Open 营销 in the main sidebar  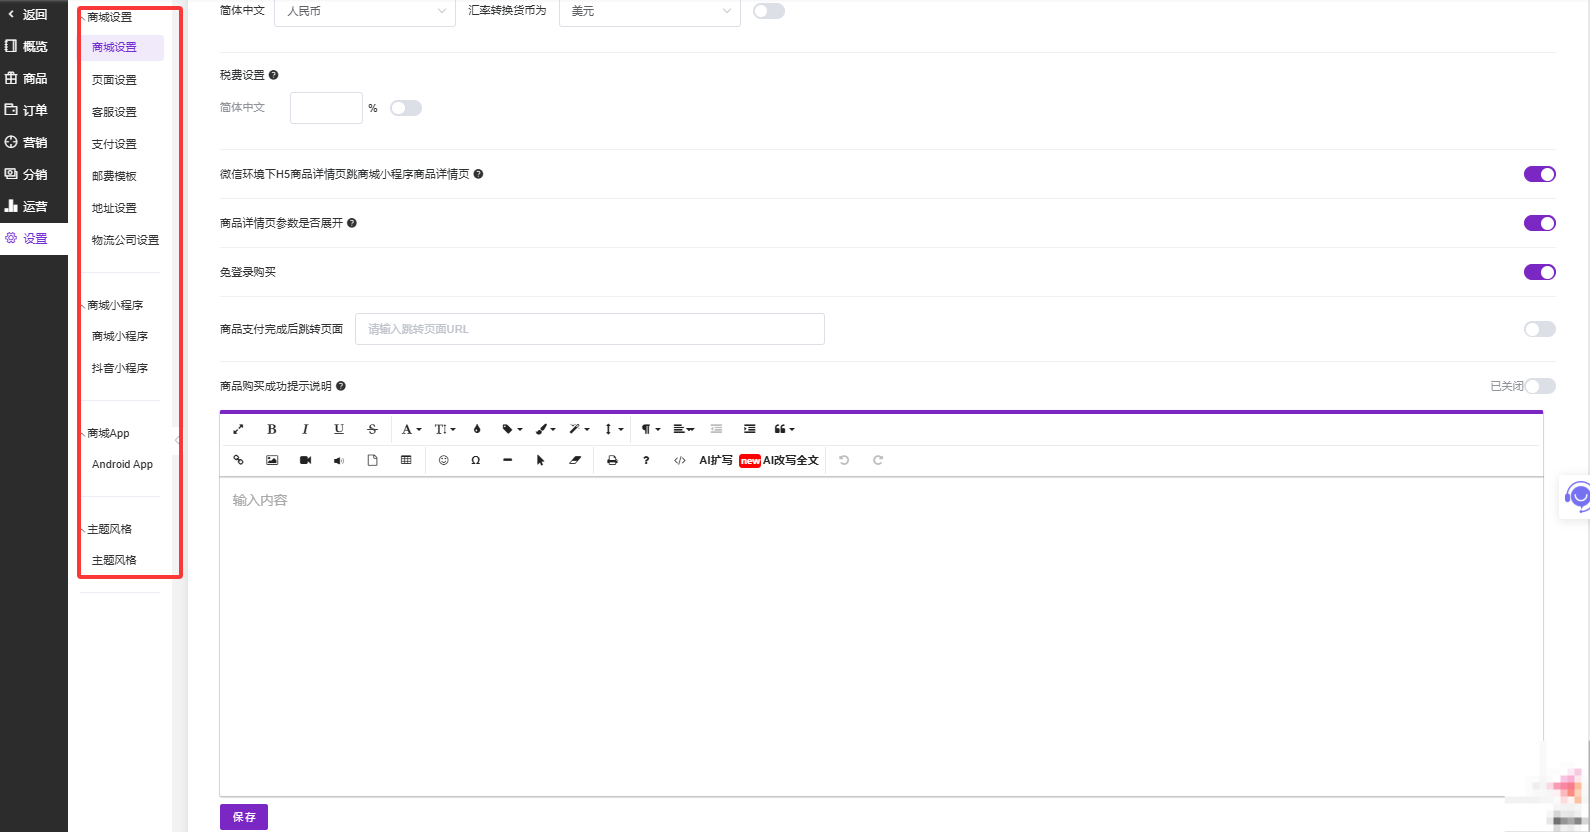click(34, 142)
